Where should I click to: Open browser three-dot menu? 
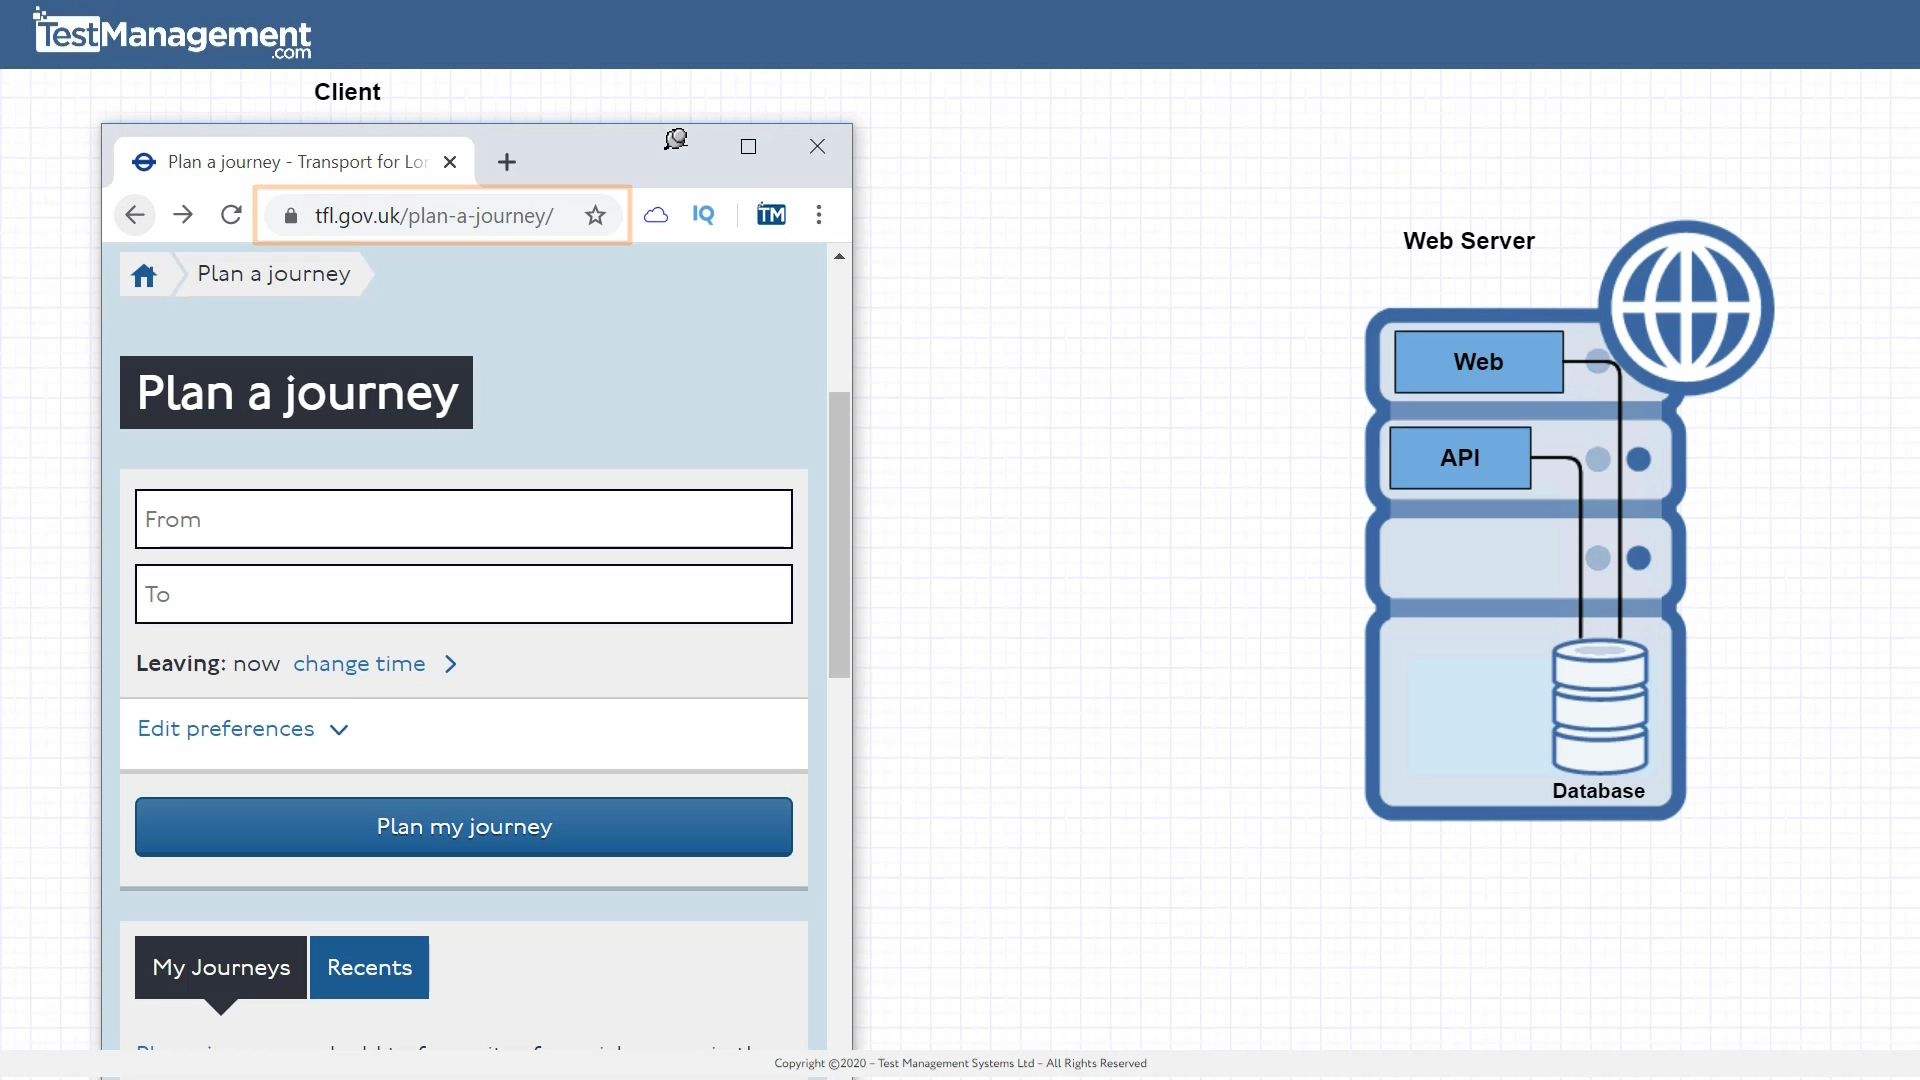coord(819,215)
